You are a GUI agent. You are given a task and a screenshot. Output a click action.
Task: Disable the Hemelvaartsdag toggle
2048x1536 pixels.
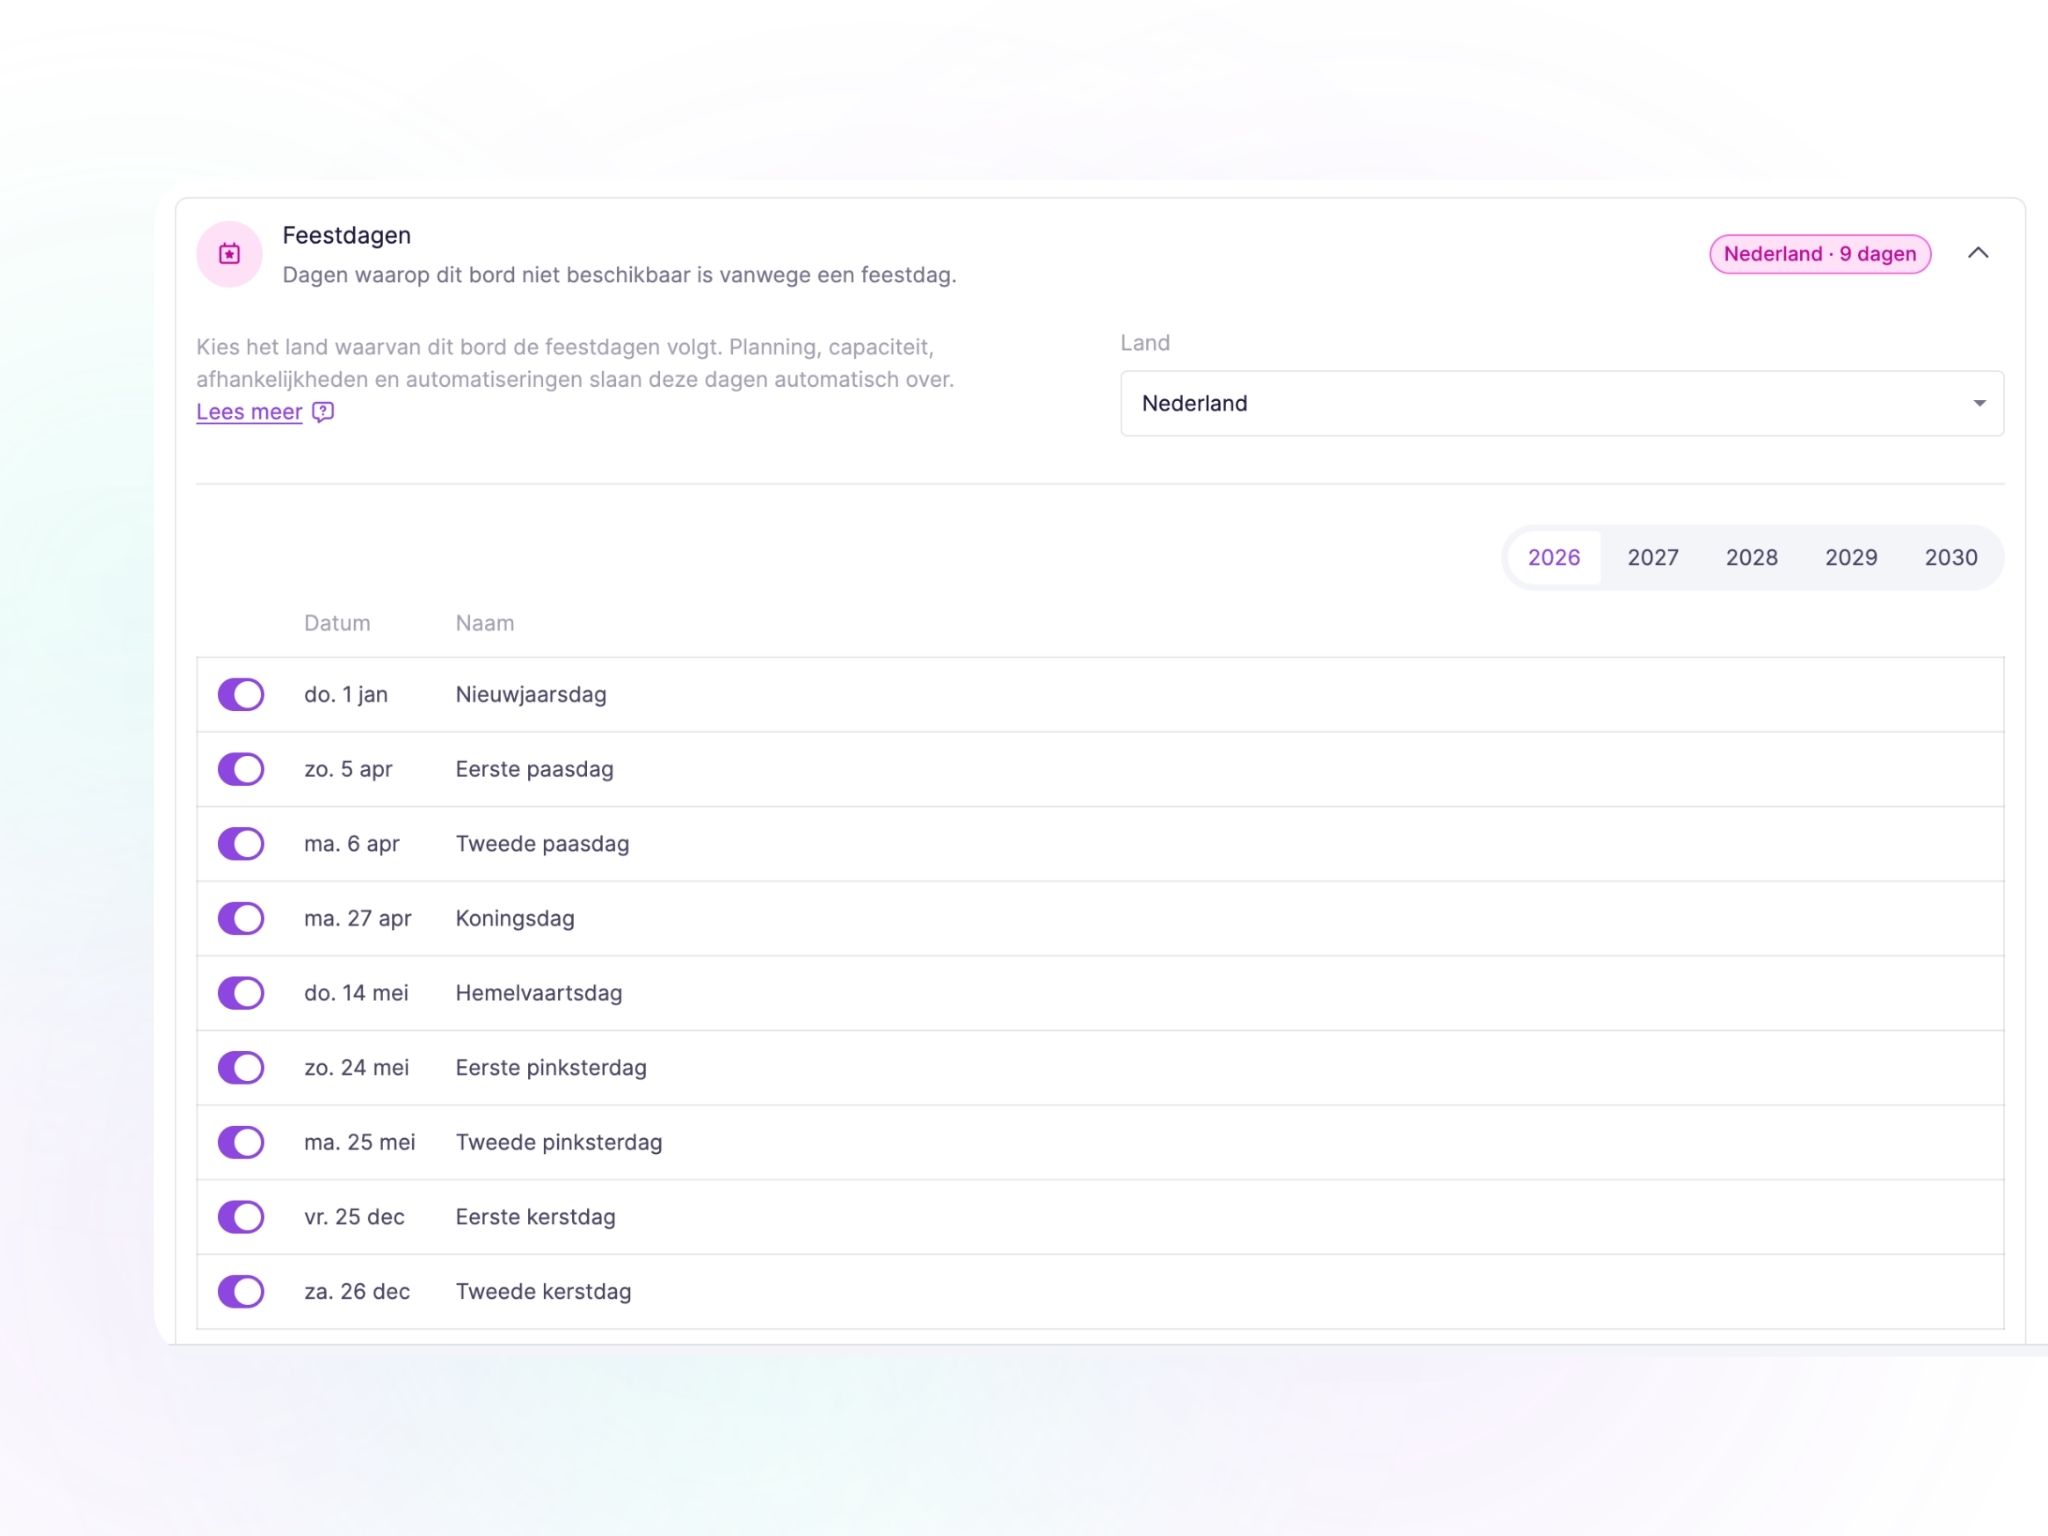(241, 993)
